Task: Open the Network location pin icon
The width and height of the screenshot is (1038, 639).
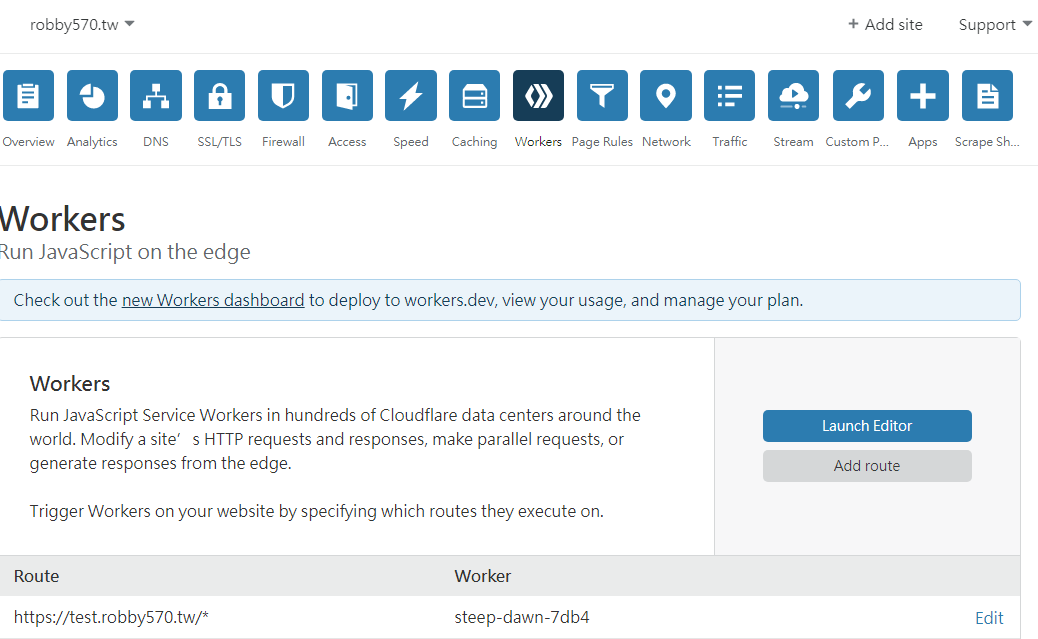Action: 666,95
